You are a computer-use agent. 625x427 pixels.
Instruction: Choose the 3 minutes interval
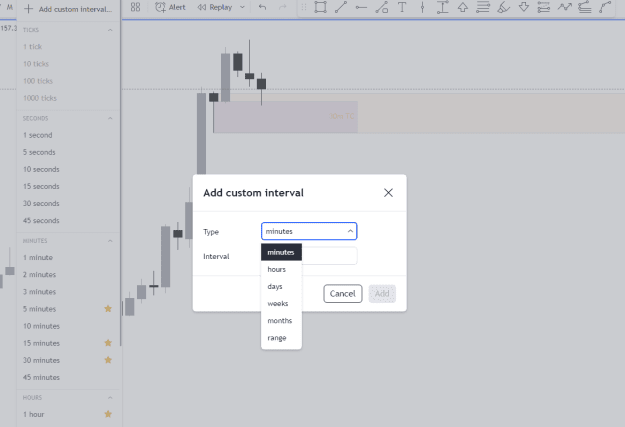coord(68,292)
